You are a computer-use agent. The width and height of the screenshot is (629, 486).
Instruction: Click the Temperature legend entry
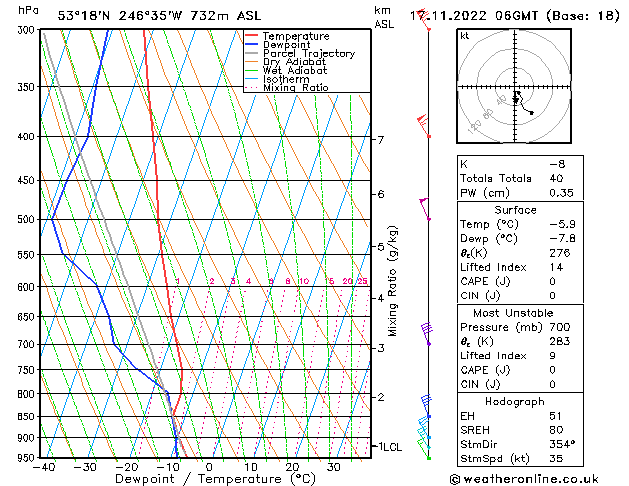tap(287, 36)
